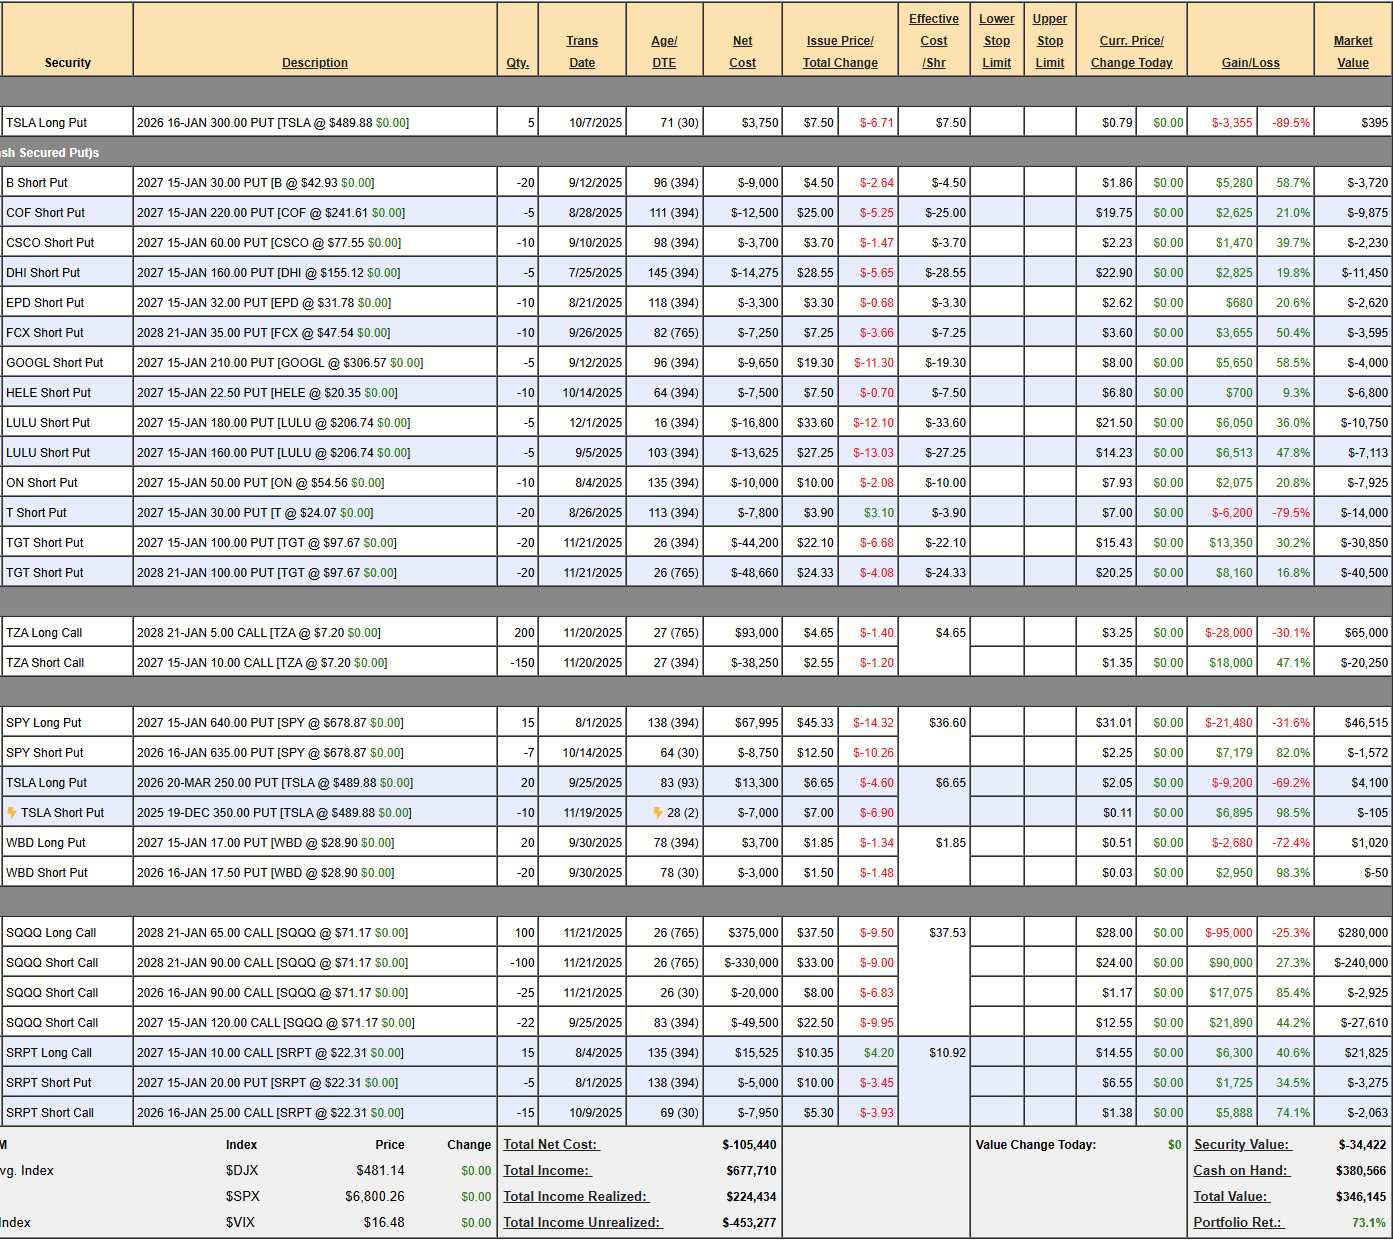Sort by the Description column header

314,63
